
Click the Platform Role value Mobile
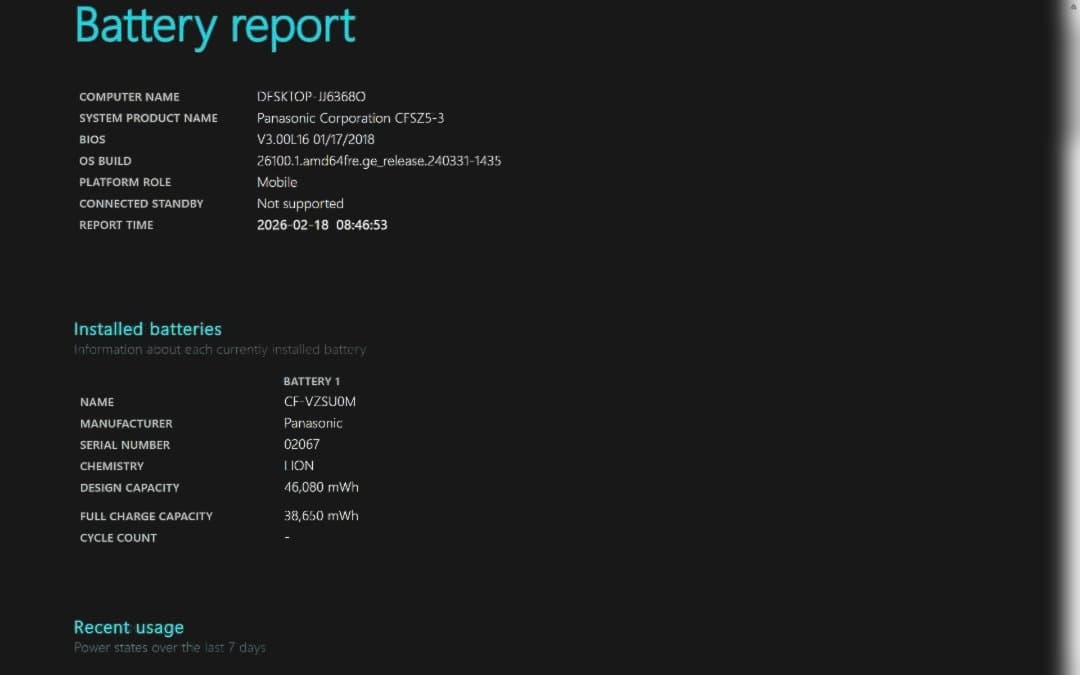pos(277,182)
